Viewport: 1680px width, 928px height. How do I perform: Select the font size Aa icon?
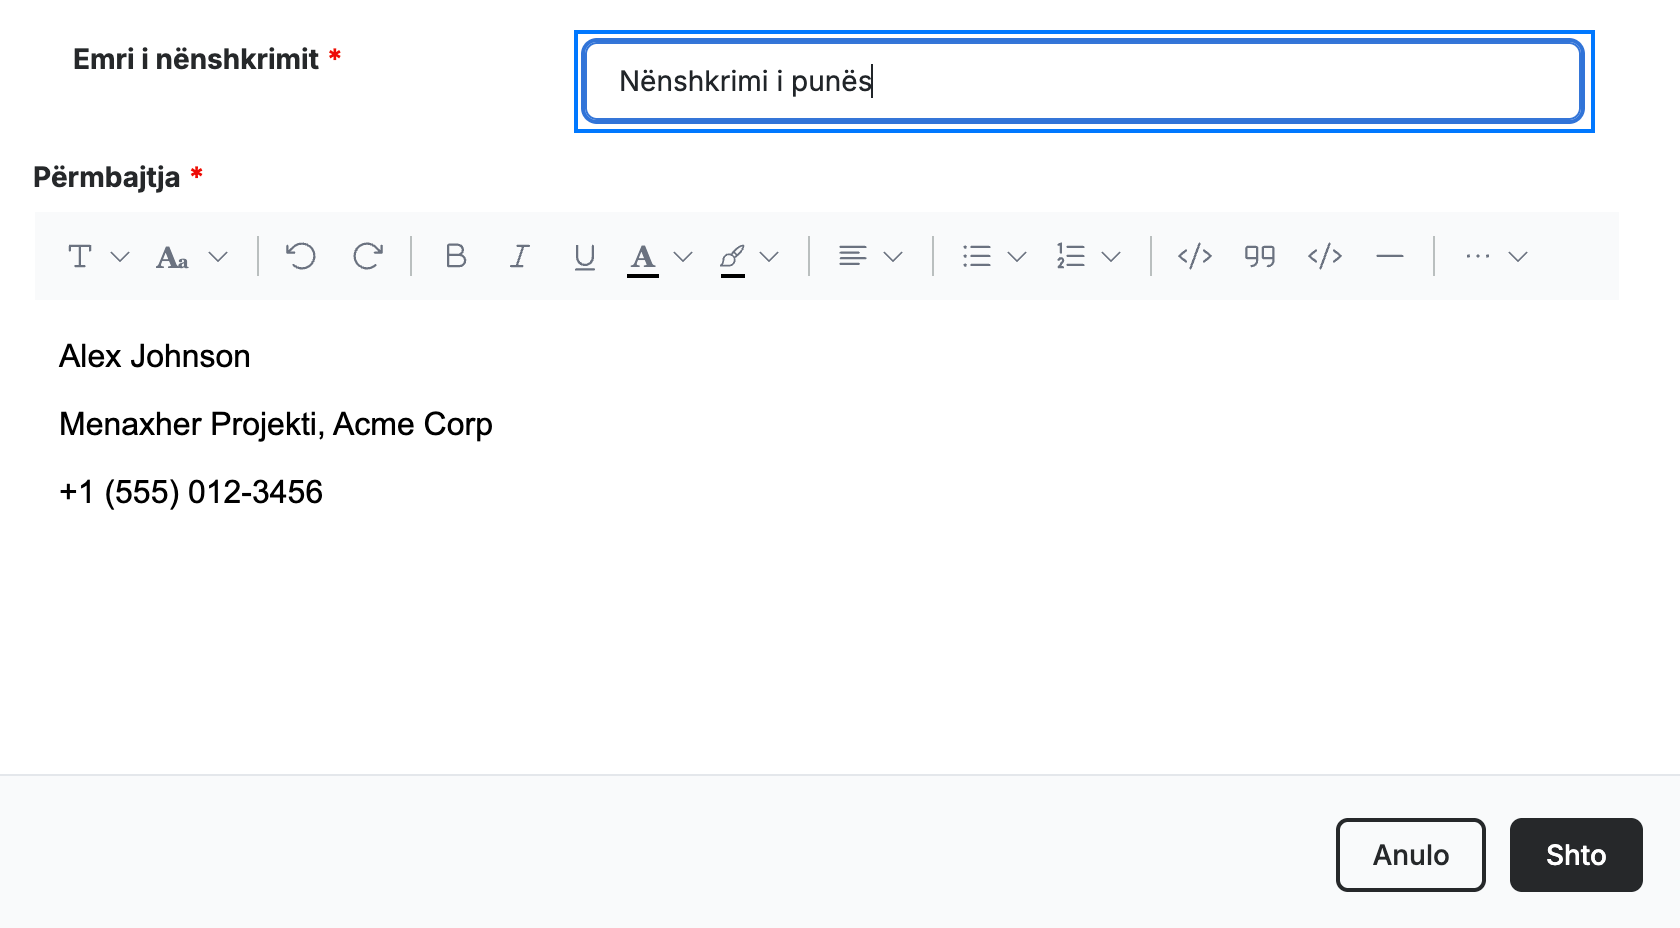172,257
